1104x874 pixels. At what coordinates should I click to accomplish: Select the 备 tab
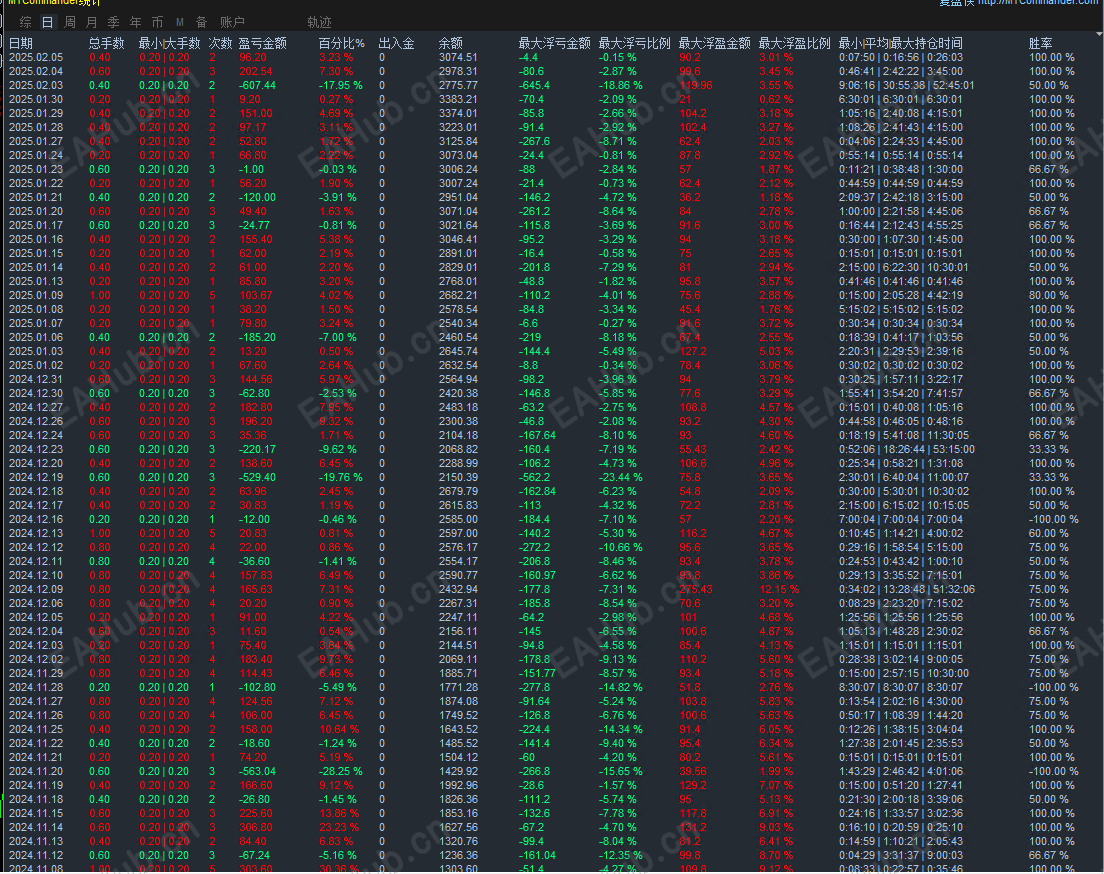tap(201, 23)
